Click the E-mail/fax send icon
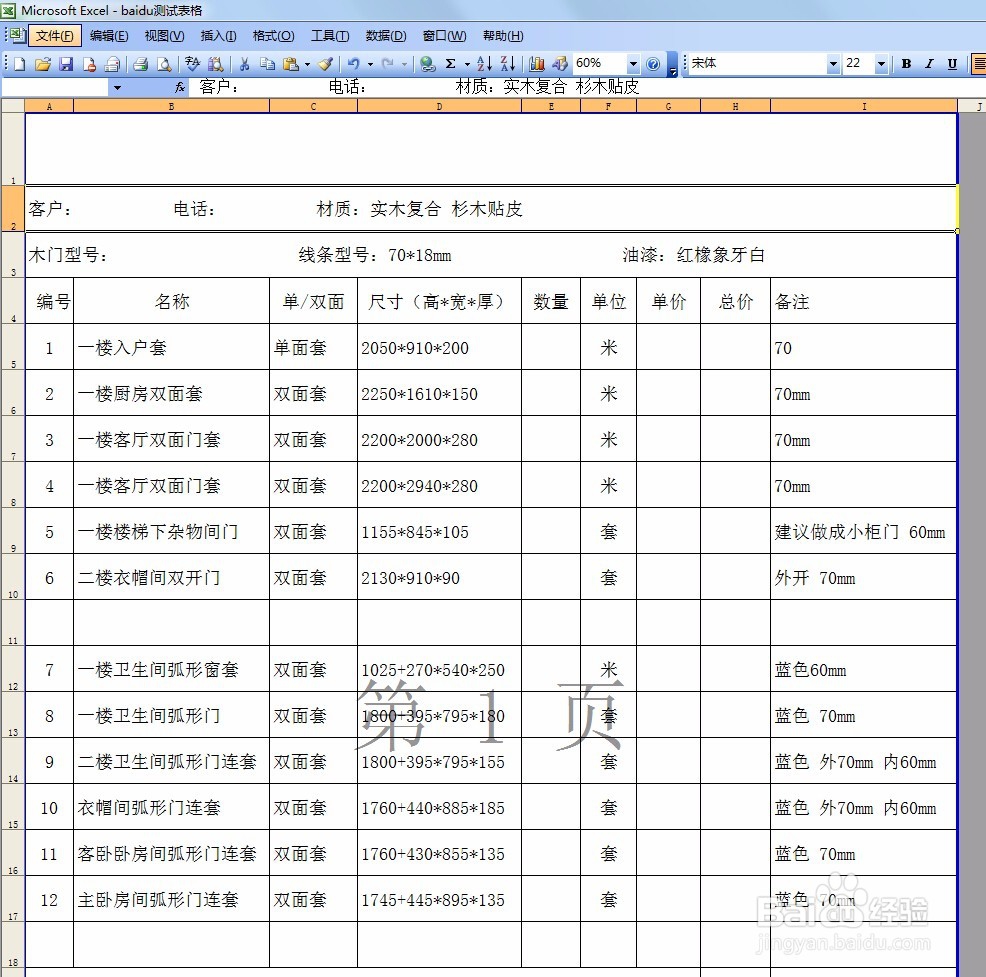The image size is (986, 977). (x=113, y=63)
